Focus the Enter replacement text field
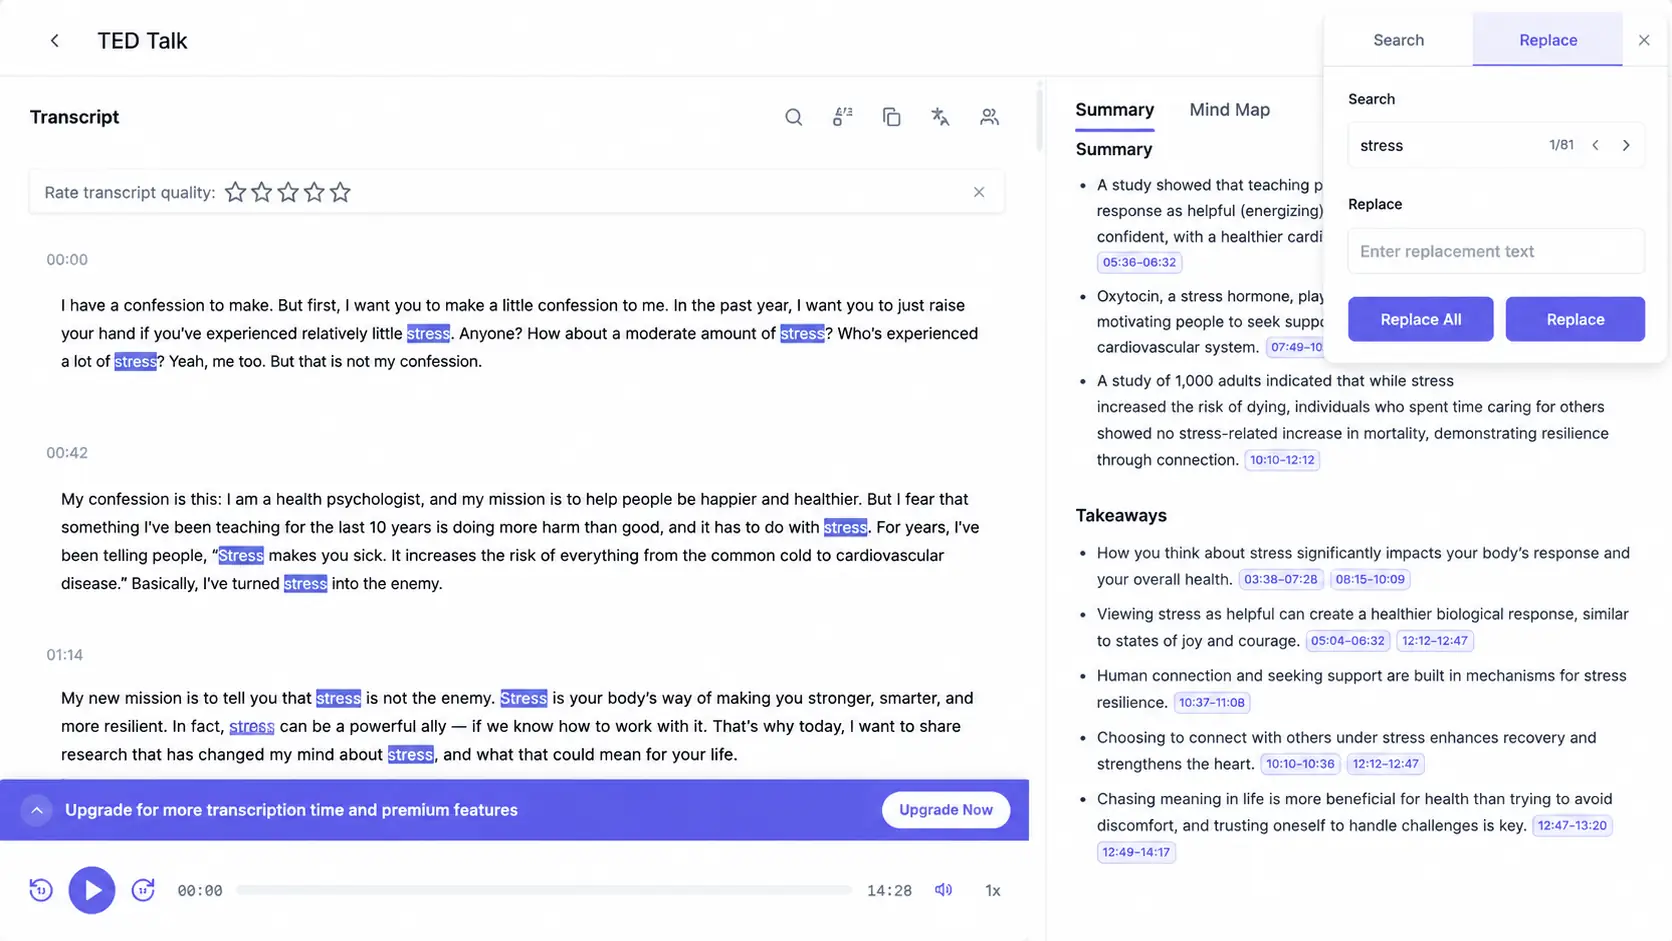The height and width of the screenshot is (941, 1672). tap(1496, 251)
